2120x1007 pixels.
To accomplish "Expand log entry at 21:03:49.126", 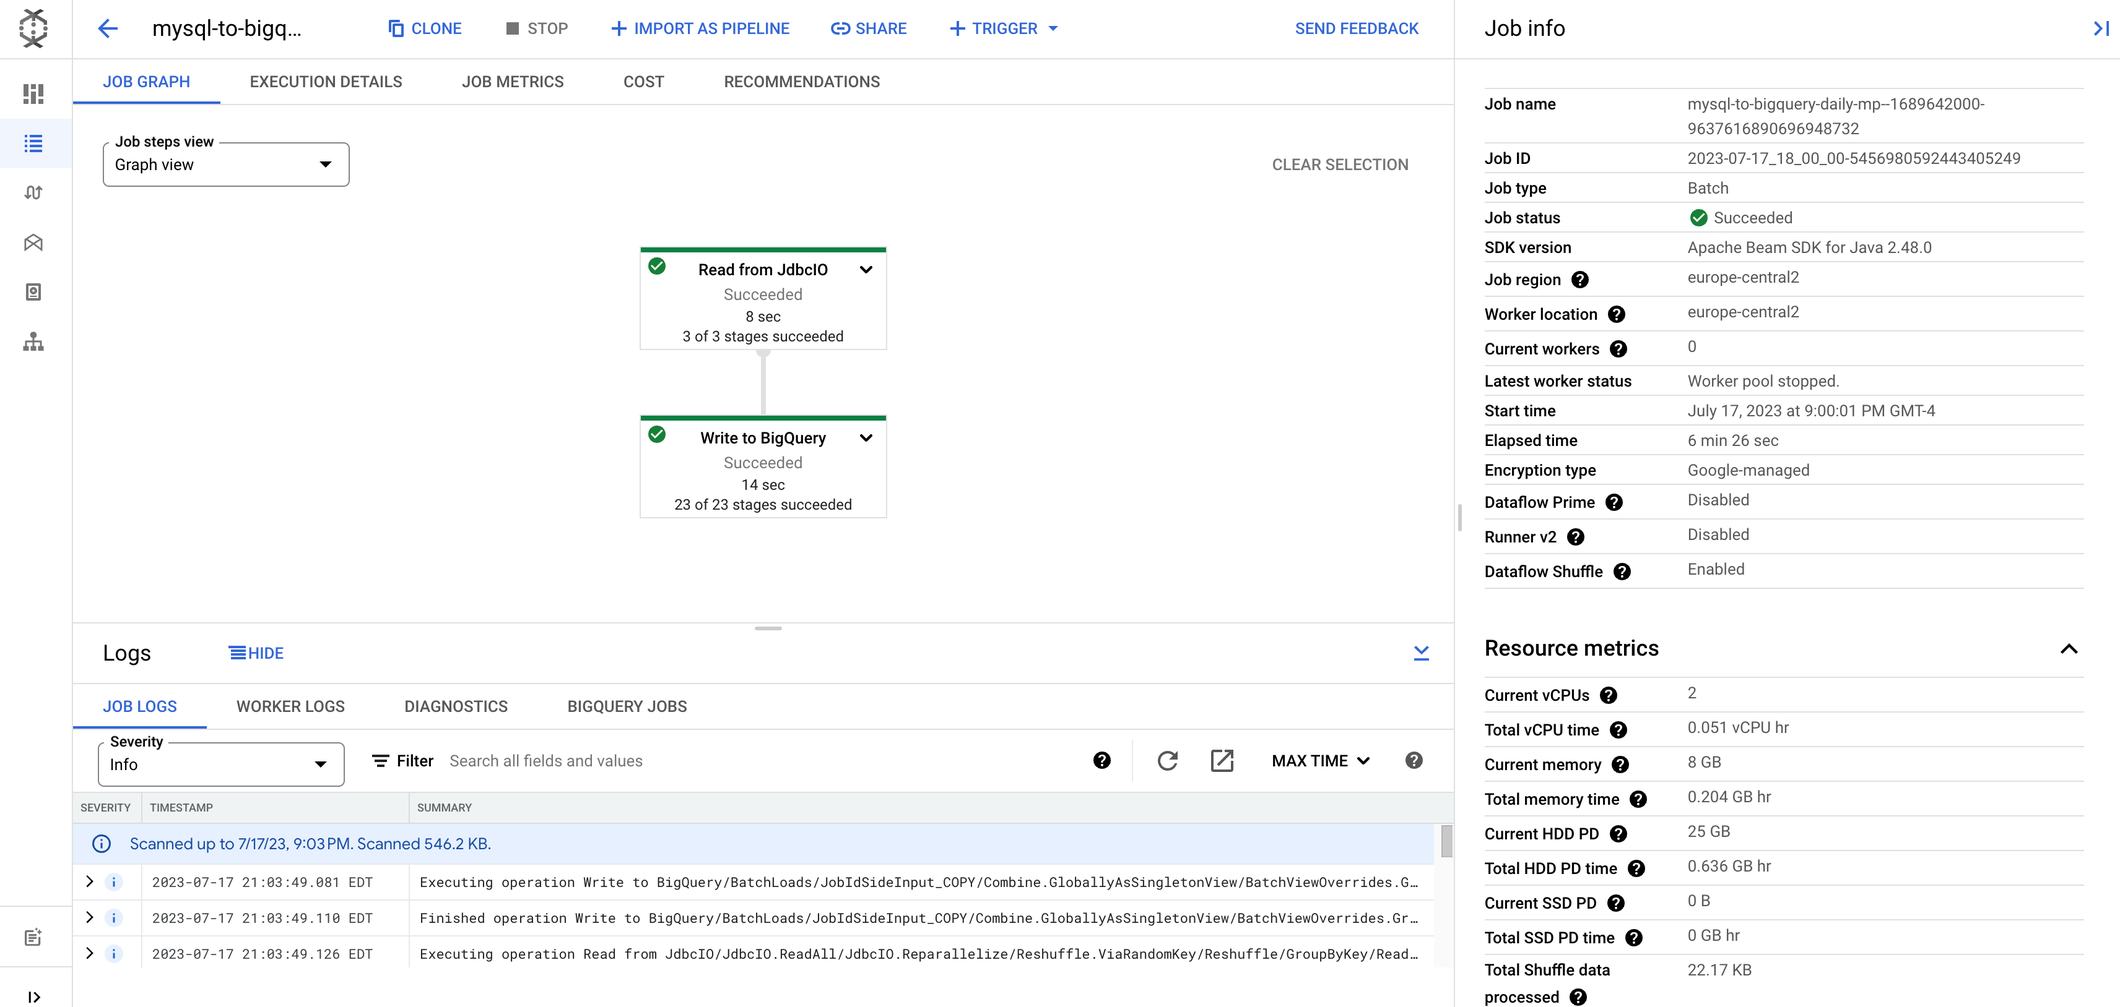I will click(x=90, y=954).
